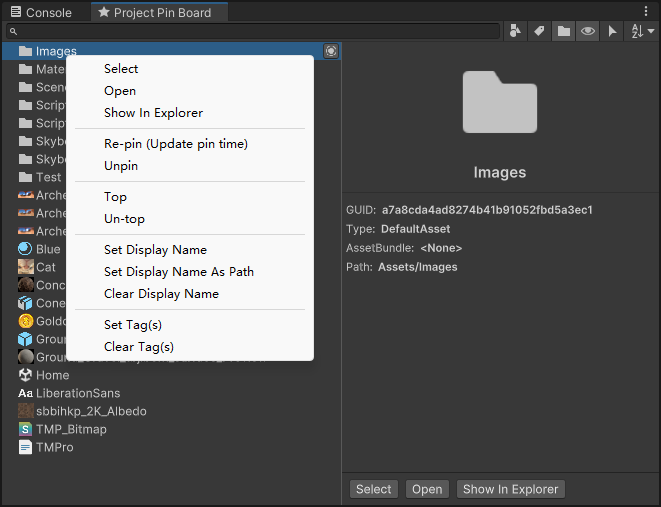Choose Open in the context menu

point(190,91)
